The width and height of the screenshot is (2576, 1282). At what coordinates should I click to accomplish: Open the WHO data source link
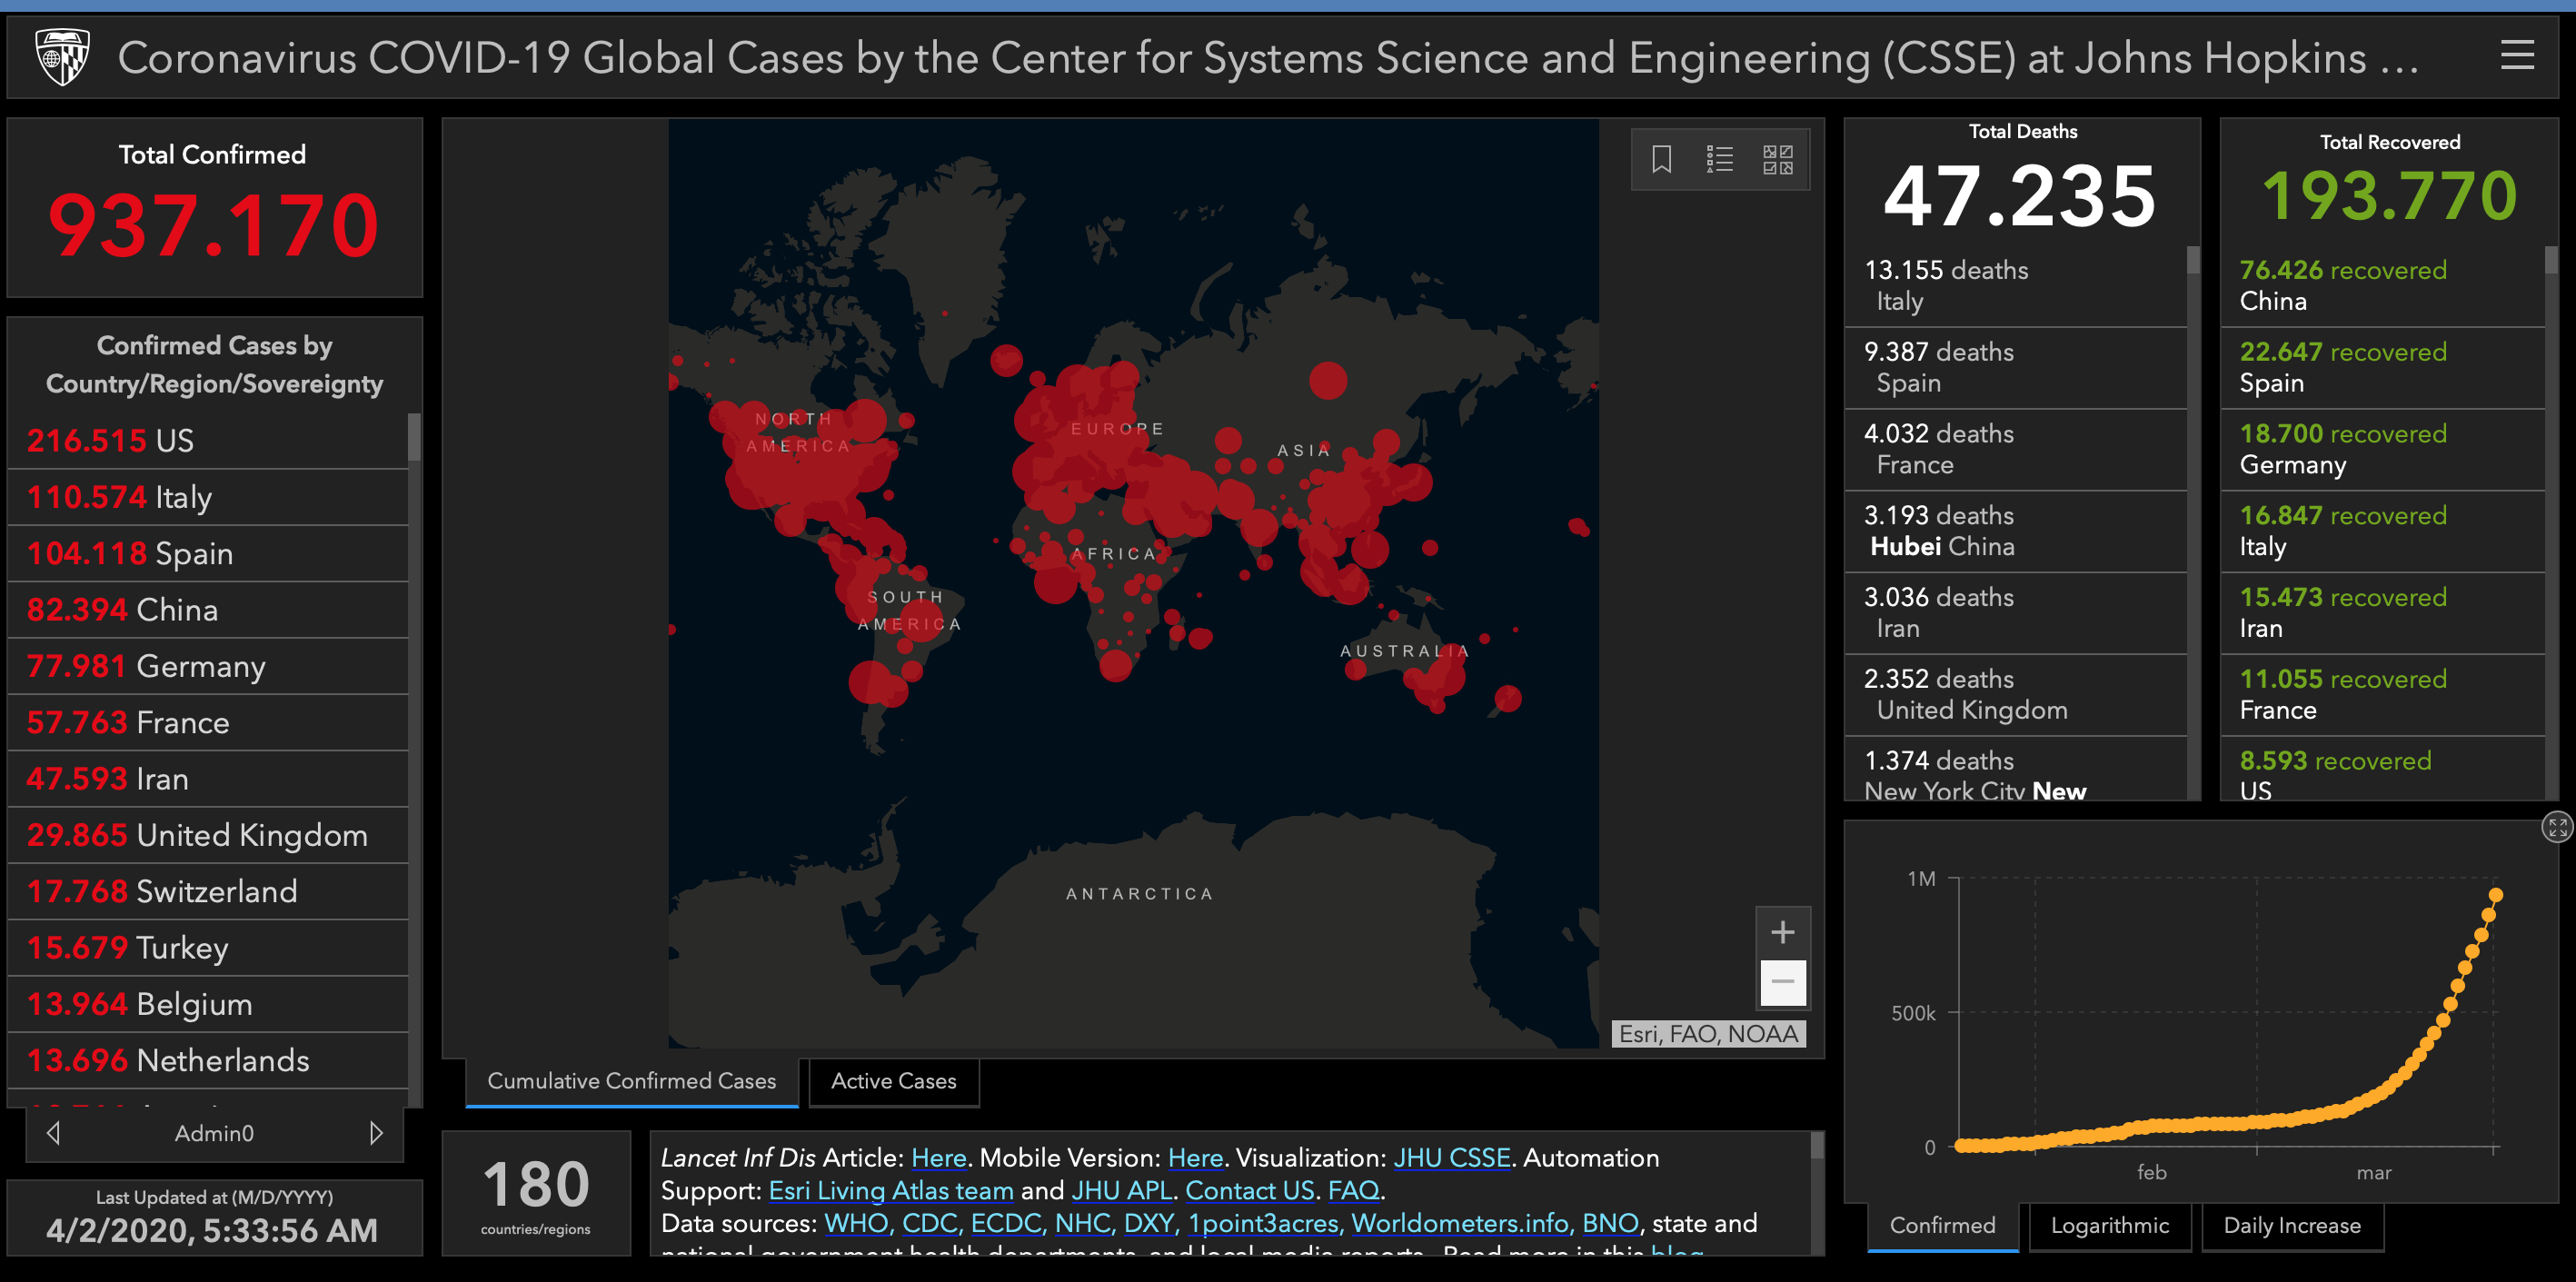pos(856,1223)
